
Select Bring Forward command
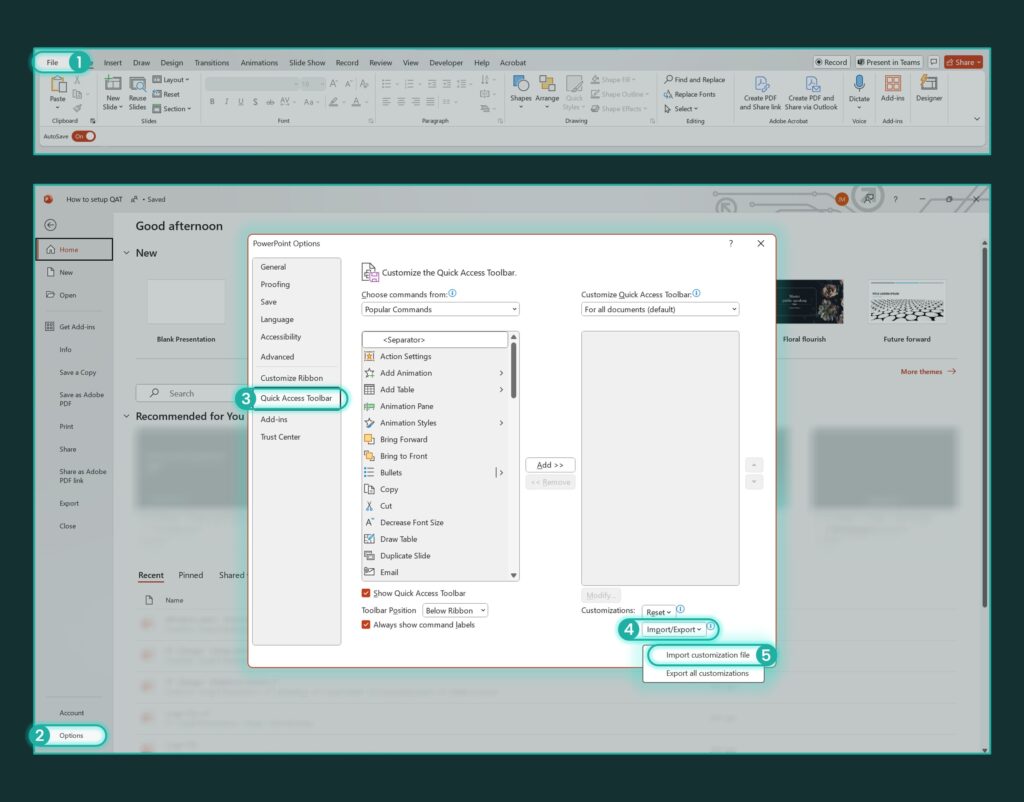click(434, 440)
